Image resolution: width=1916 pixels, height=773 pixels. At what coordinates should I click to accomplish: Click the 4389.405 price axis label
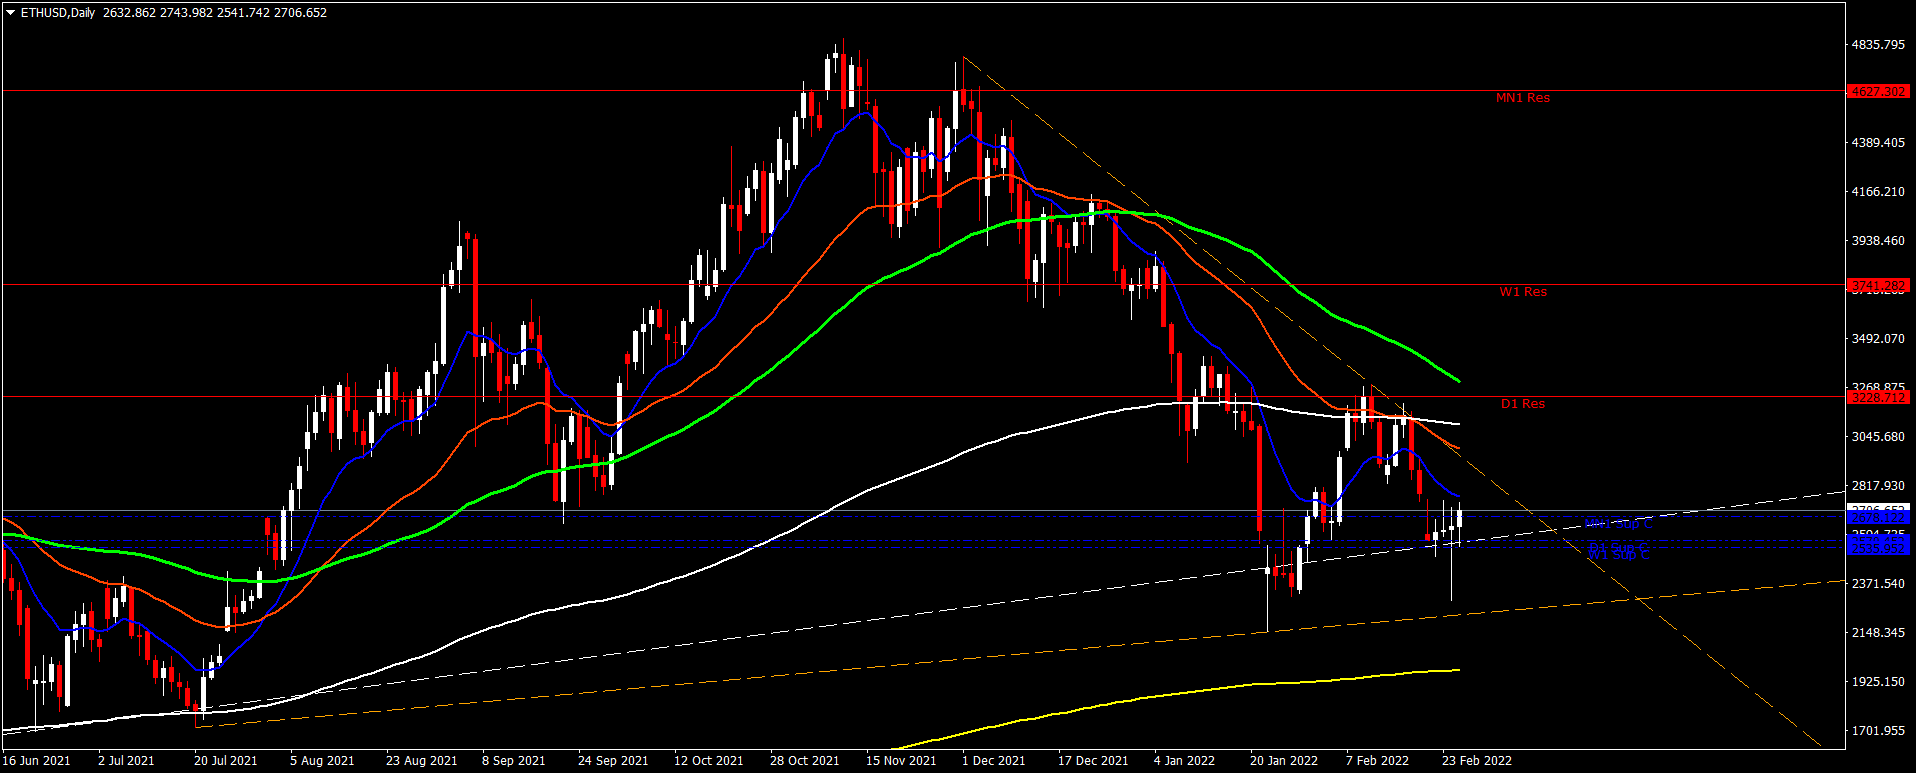coord(1878,143)
